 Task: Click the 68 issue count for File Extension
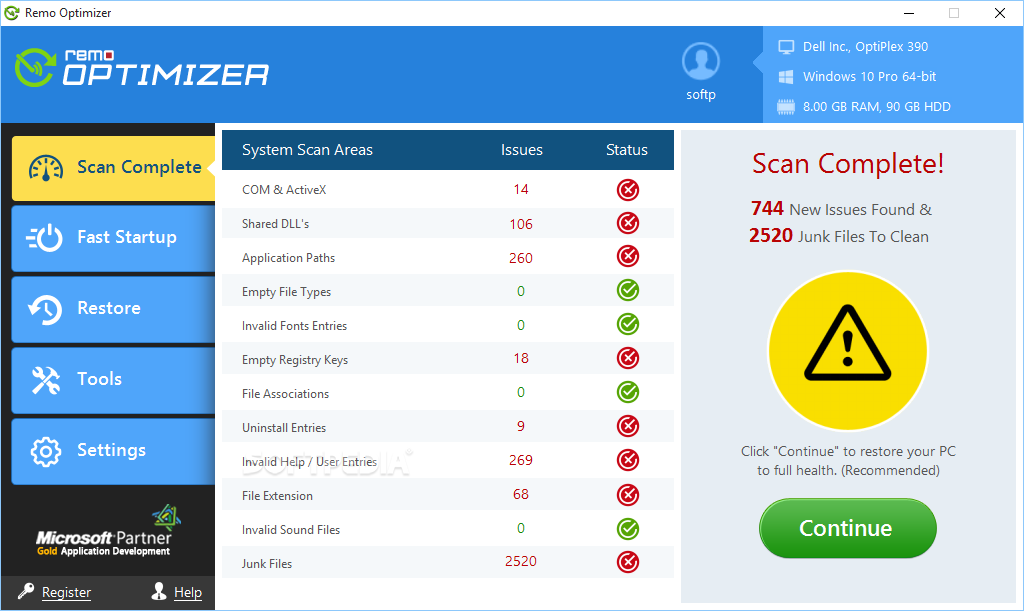click(x=520, y=494)
